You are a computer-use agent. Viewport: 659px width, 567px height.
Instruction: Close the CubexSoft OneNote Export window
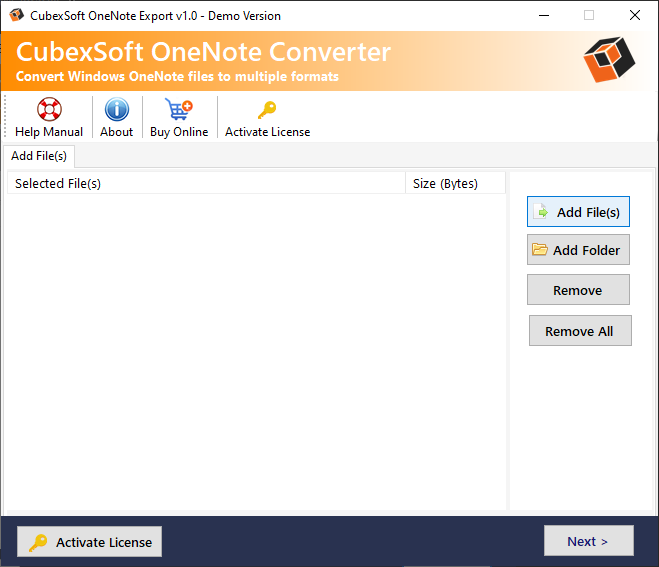tap(635, 16)
